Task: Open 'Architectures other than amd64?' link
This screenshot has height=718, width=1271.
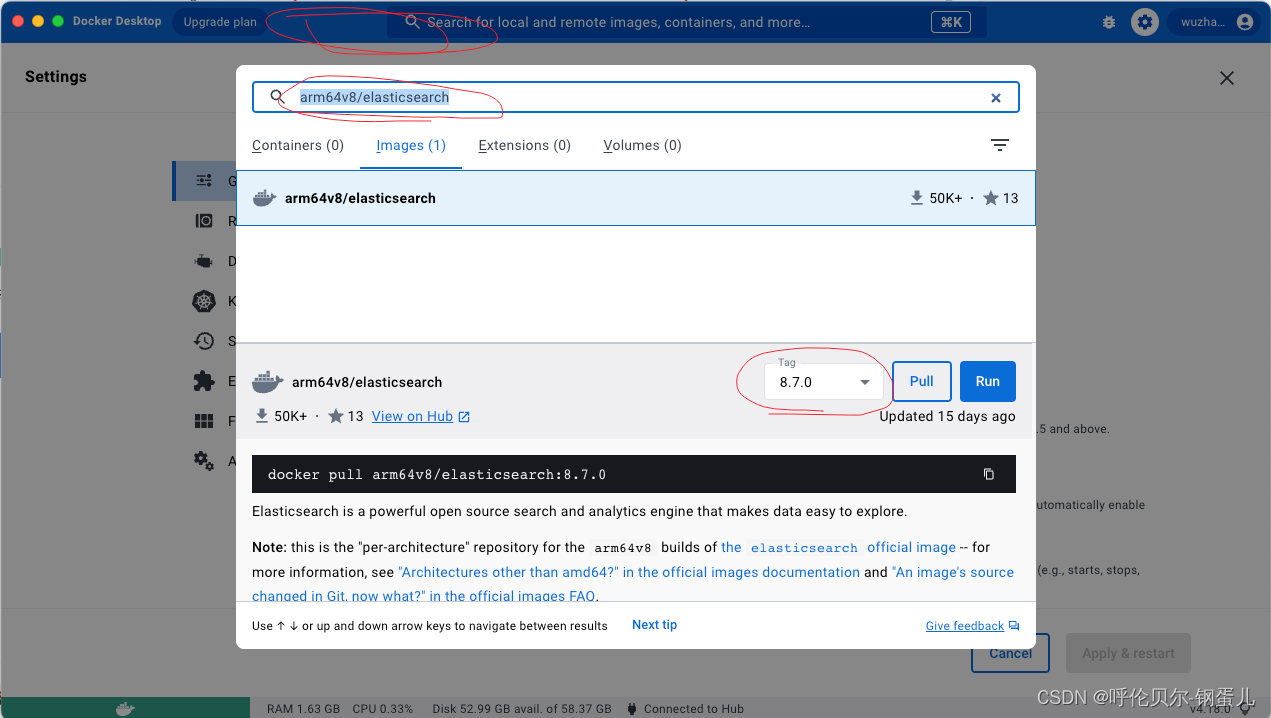Action: [629, 572]
